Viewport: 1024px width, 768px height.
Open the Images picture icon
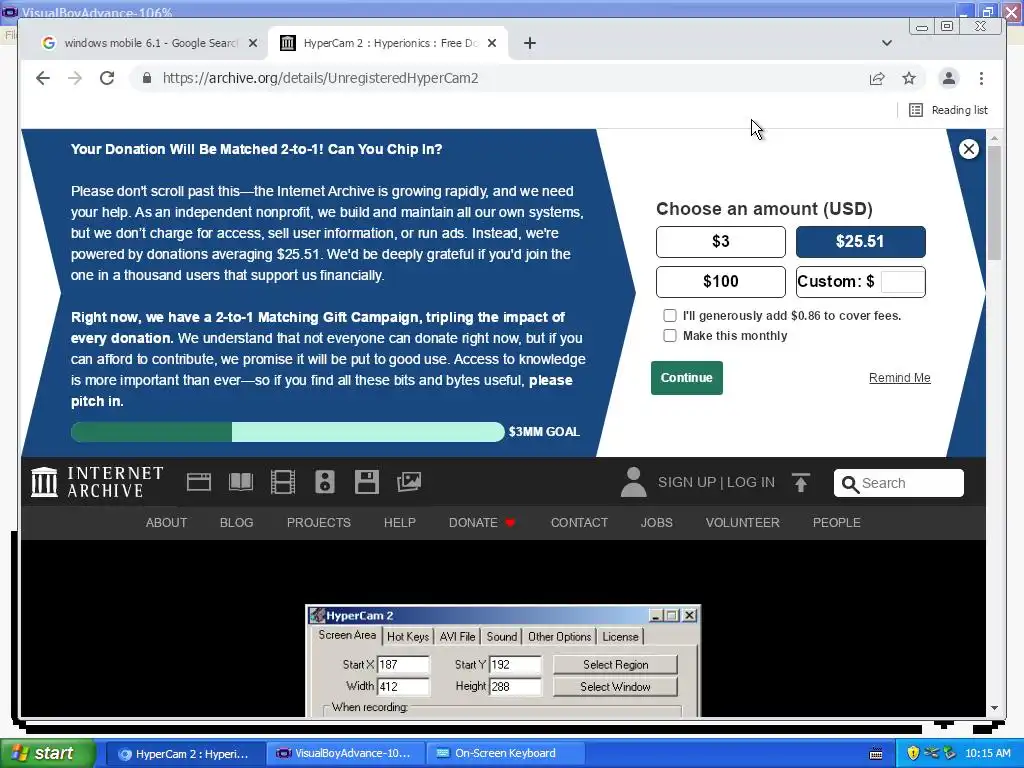click(409, 482)
